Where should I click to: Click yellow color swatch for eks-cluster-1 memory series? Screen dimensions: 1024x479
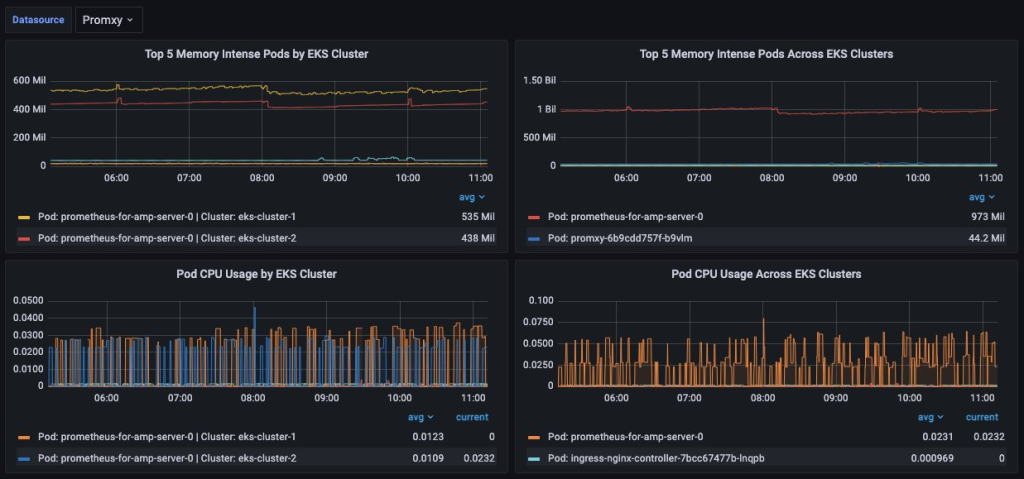pos(24,216)
